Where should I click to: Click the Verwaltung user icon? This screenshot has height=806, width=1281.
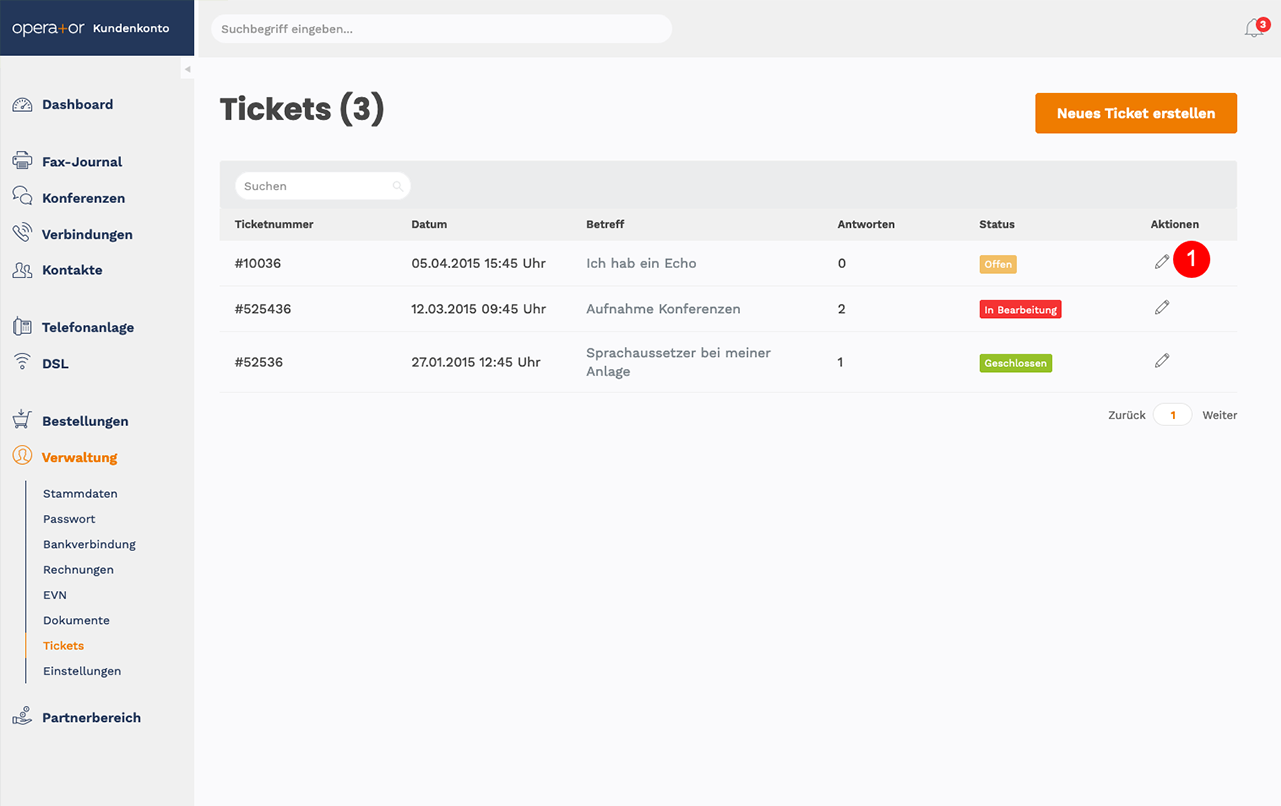(22, 456)
